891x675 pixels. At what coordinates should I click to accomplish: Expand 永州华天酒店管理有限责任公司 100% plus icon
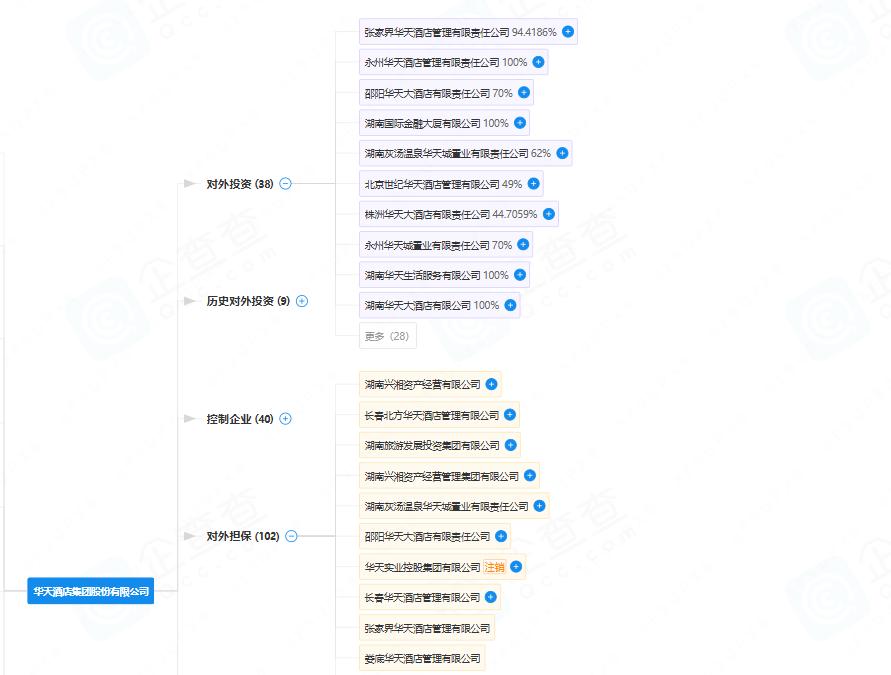click(538, 62)
